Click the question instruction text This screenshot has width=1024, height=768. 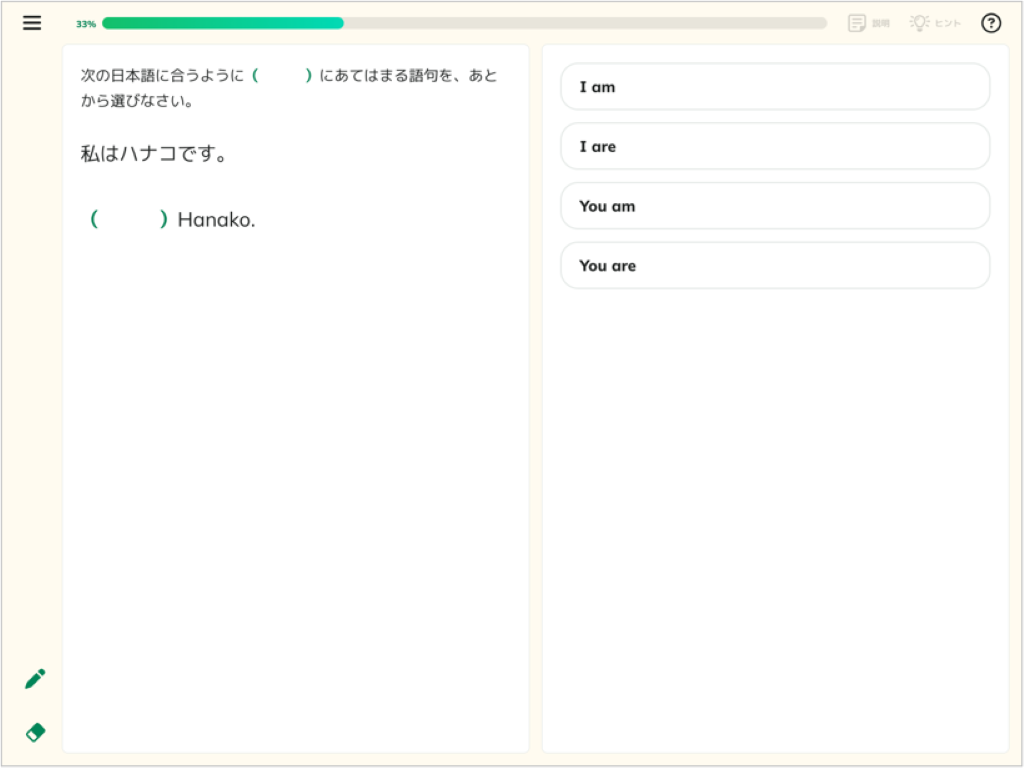[x=289, y=88]
